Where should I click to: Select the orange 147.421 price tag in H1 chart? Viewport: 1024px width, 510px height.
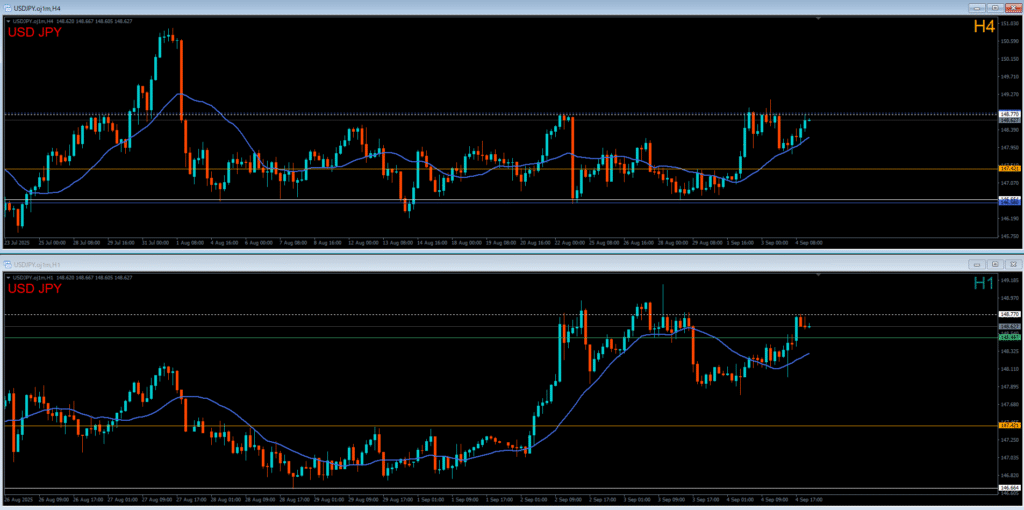[x=1010, y=425]
